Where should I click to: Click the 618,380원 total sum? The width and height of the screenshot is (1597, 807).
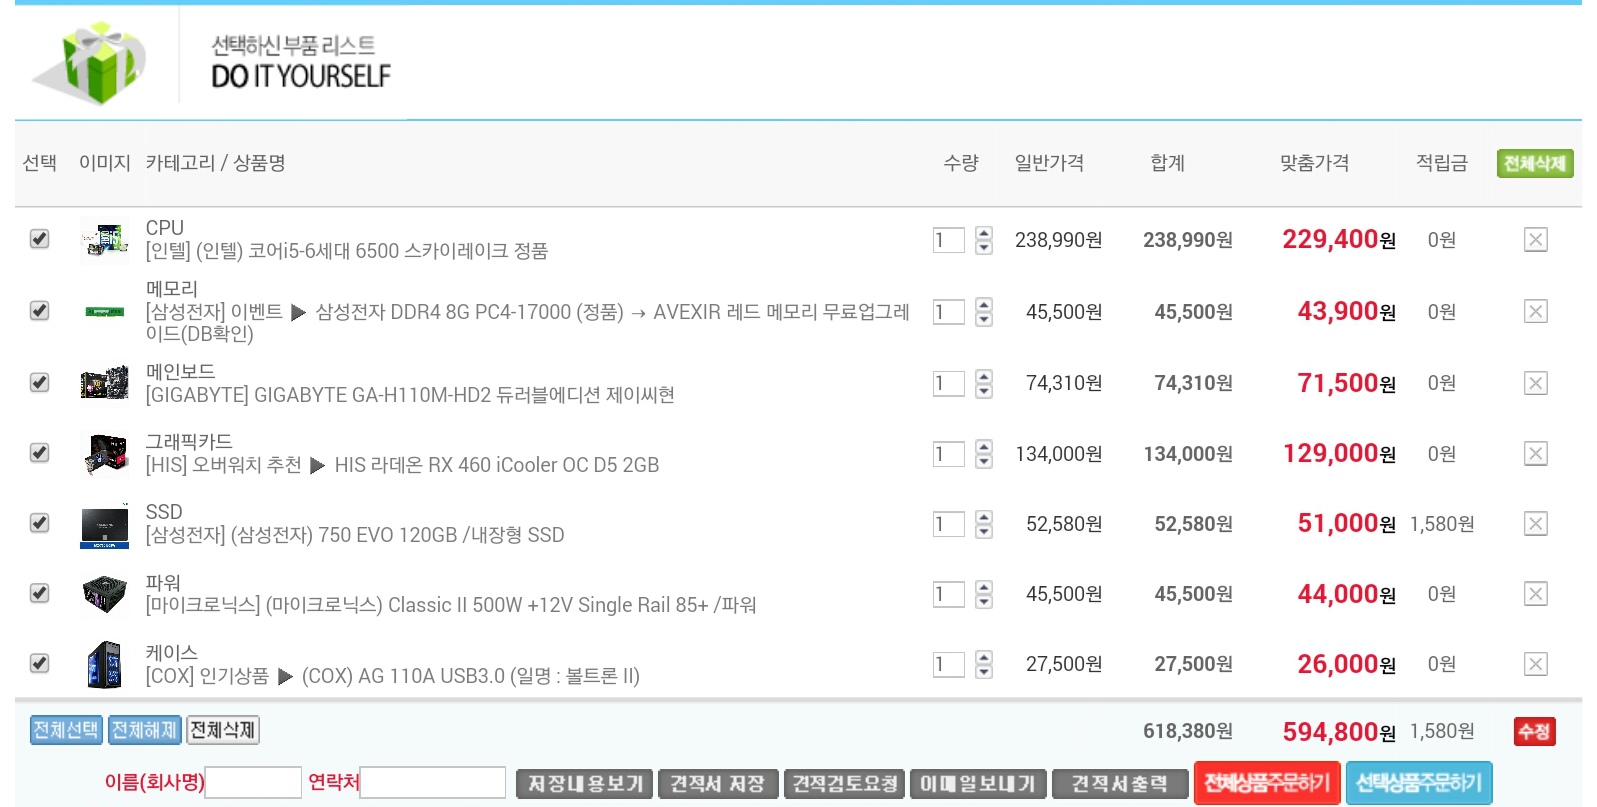1188,731
